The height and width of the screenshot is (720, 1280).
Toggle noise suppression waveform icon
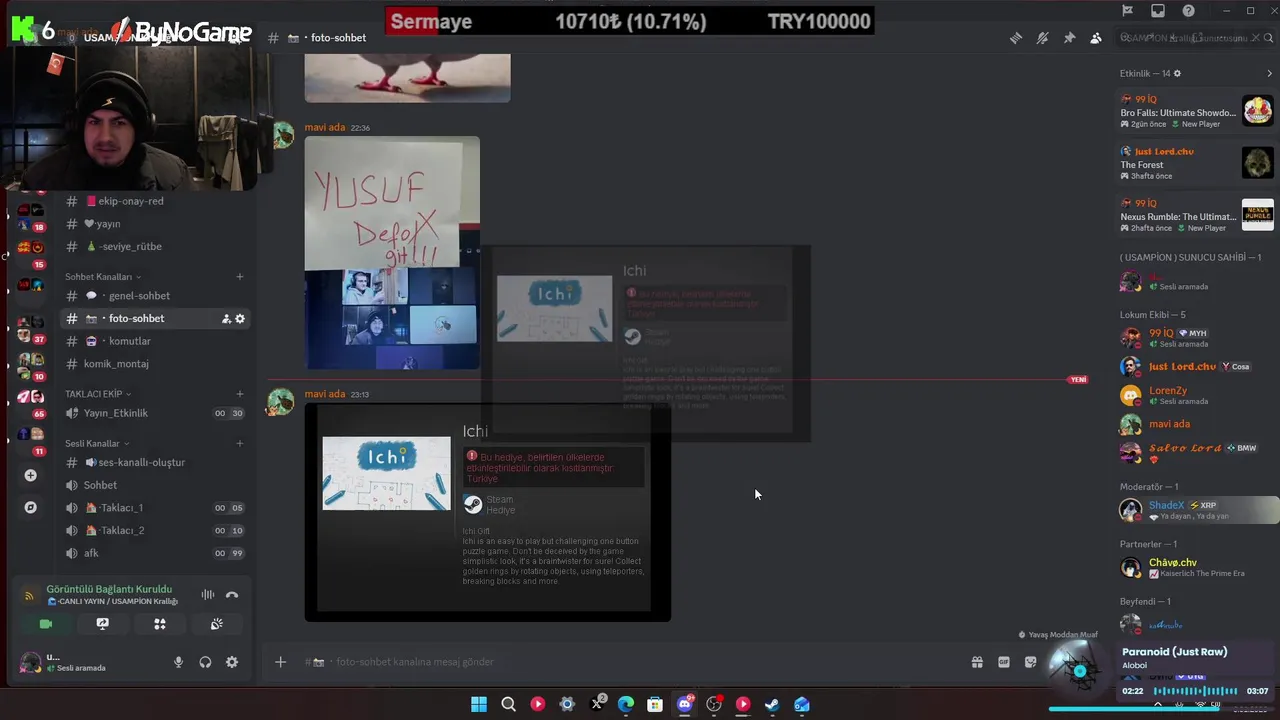tap(208, 595)
